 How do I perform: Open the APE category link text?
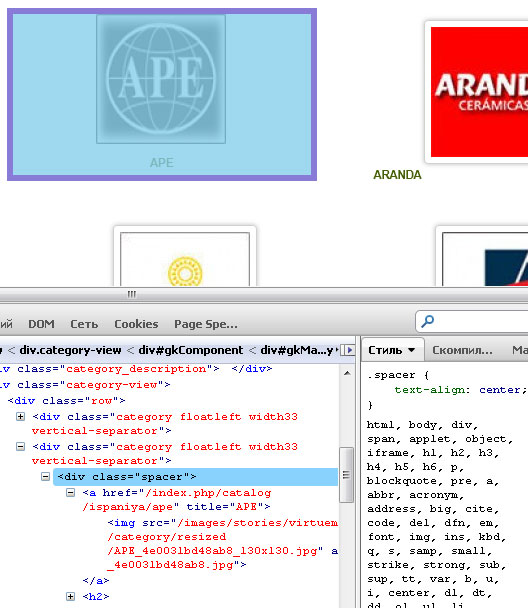tap(162, 162)
